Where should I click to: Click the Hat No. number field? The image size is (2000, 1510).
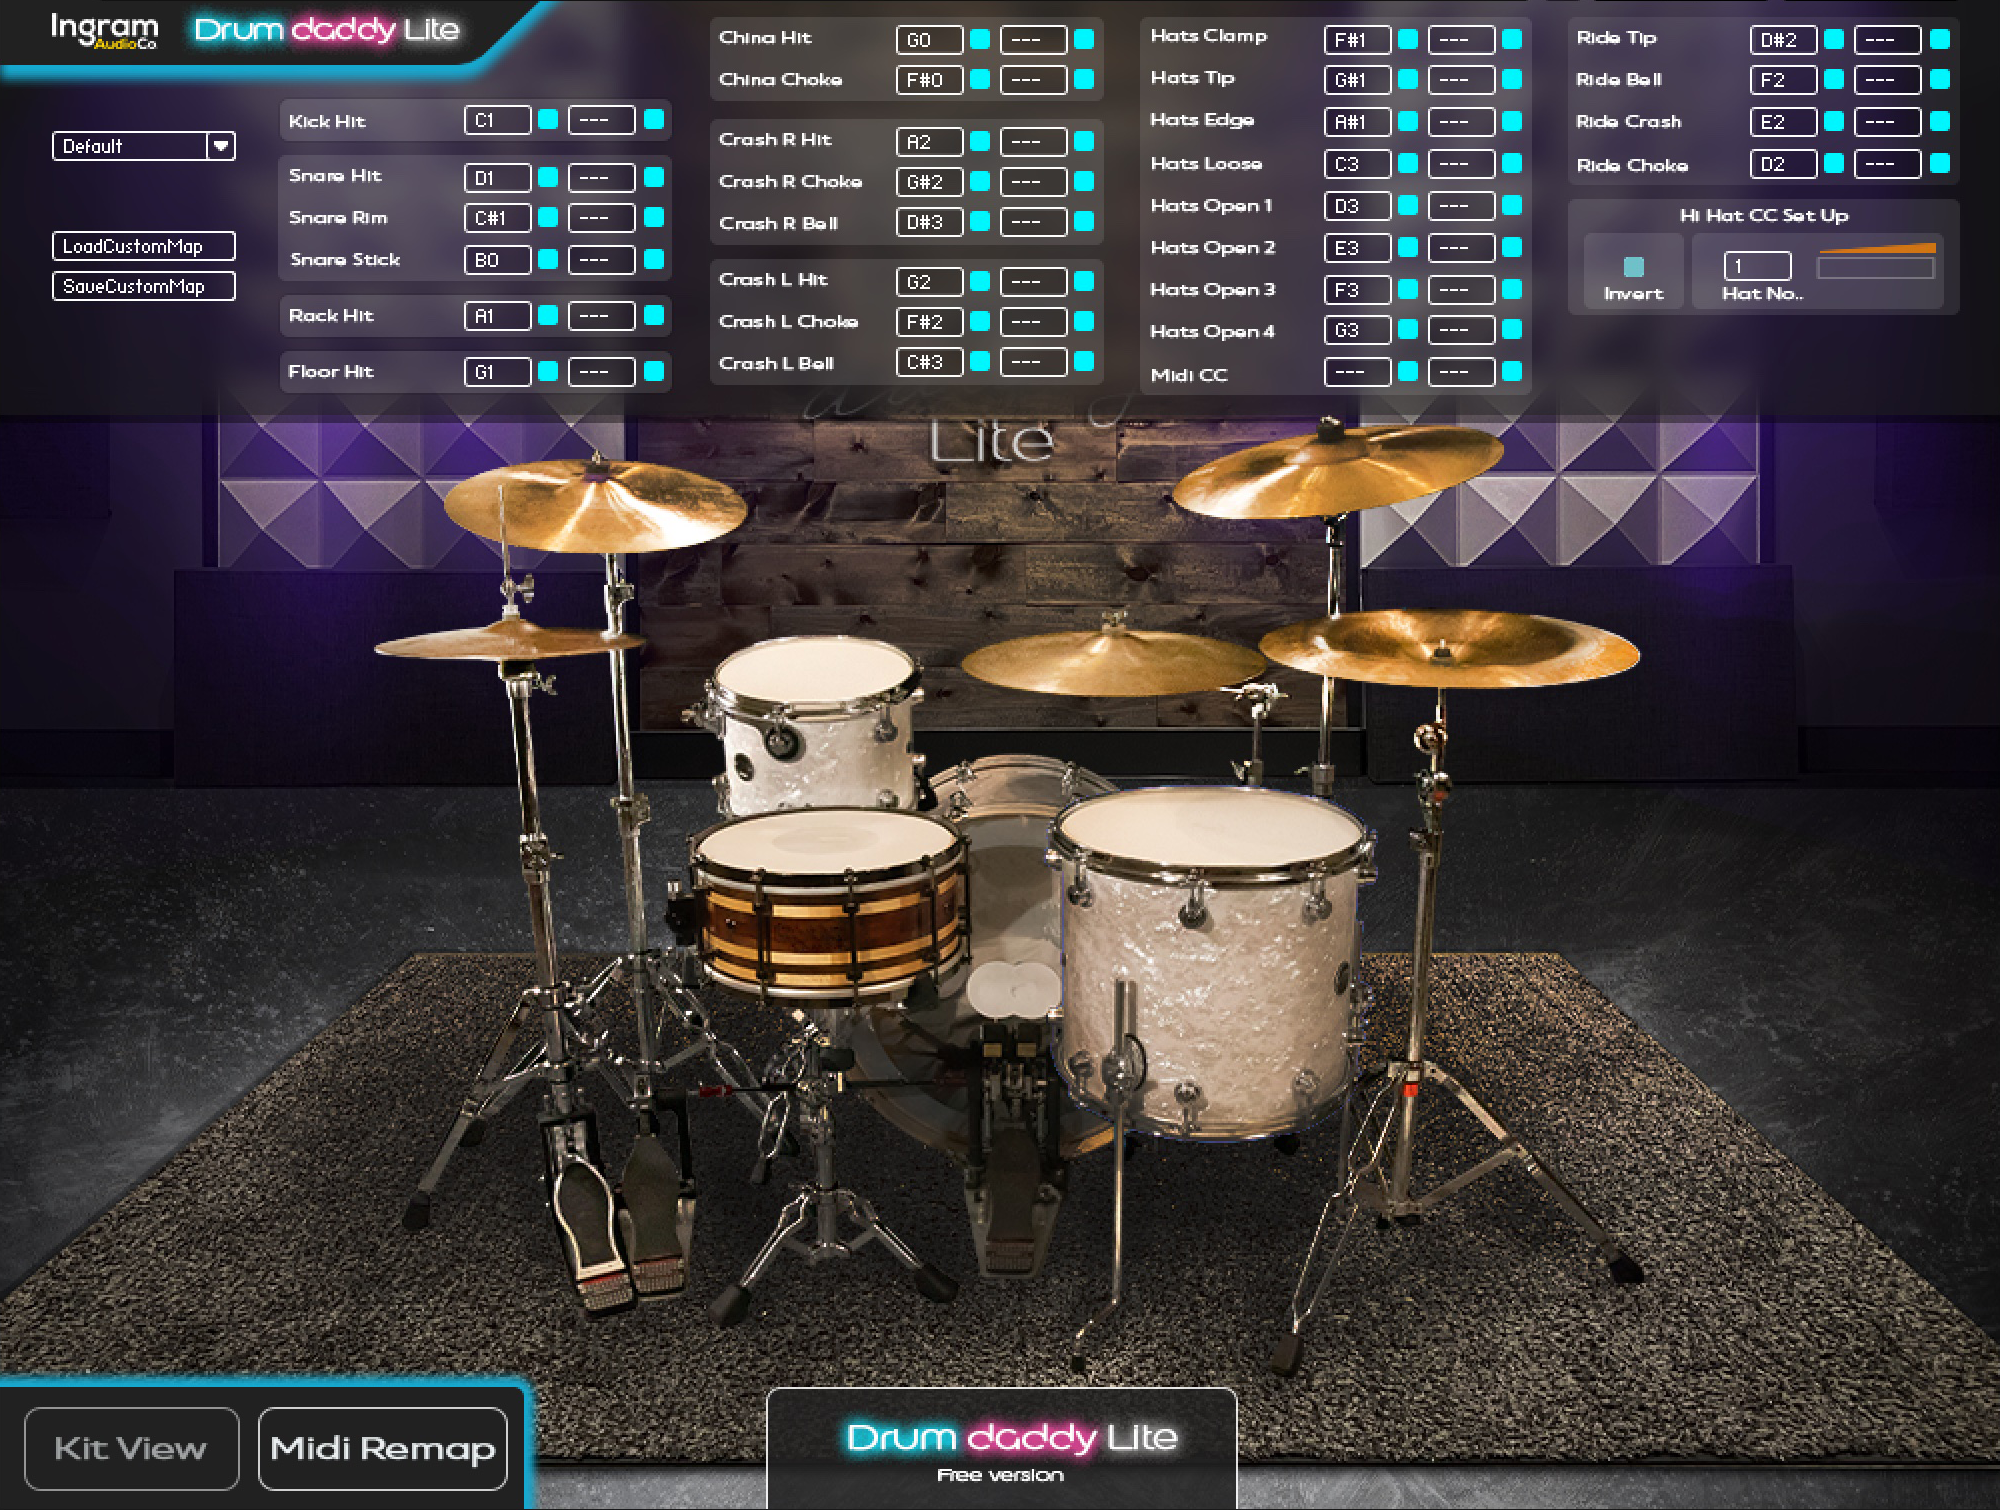tap(1756, 266)
